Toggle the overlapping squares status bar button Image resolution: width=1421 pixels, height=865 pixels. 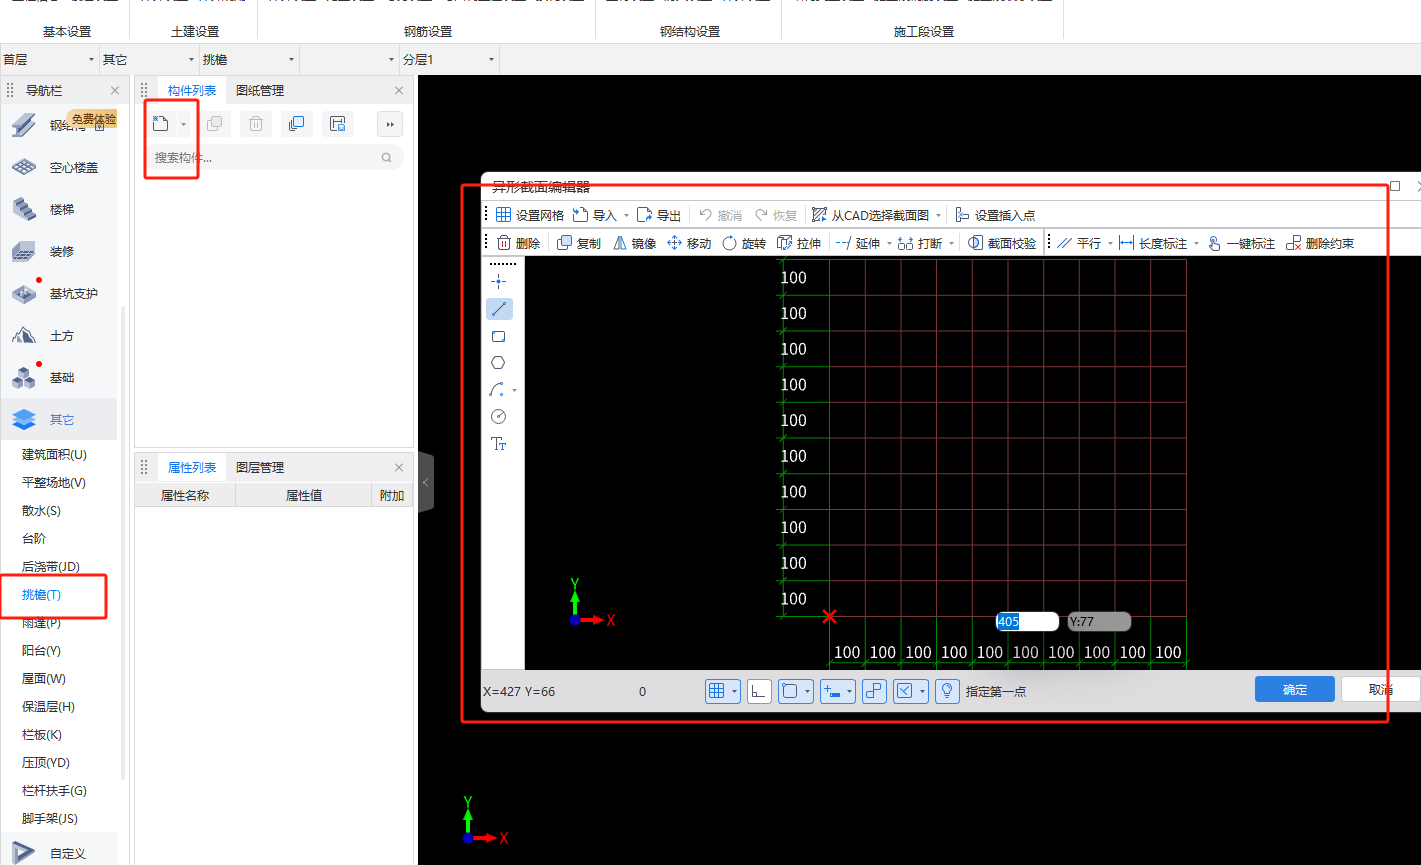point(874,691)
